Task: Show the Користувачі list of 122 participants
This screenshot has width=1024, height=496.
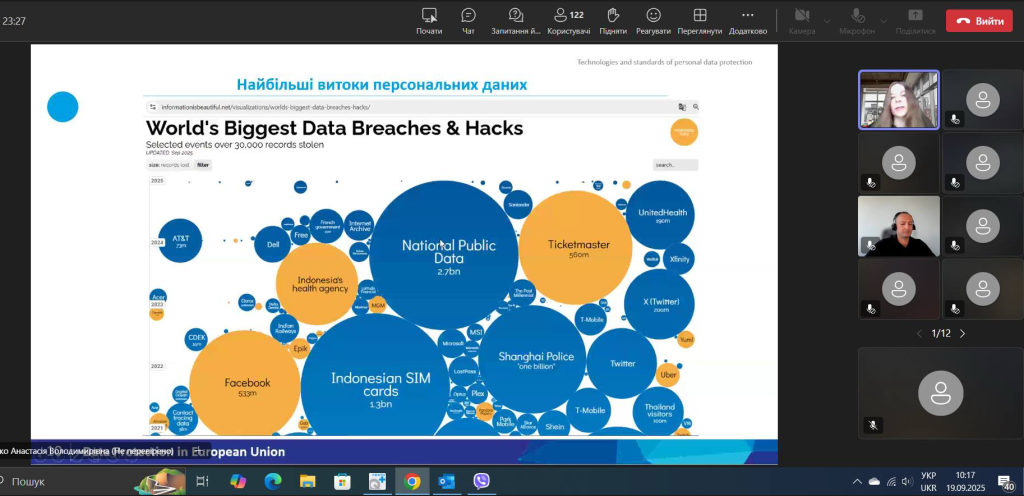Action: tap(569, 21)
